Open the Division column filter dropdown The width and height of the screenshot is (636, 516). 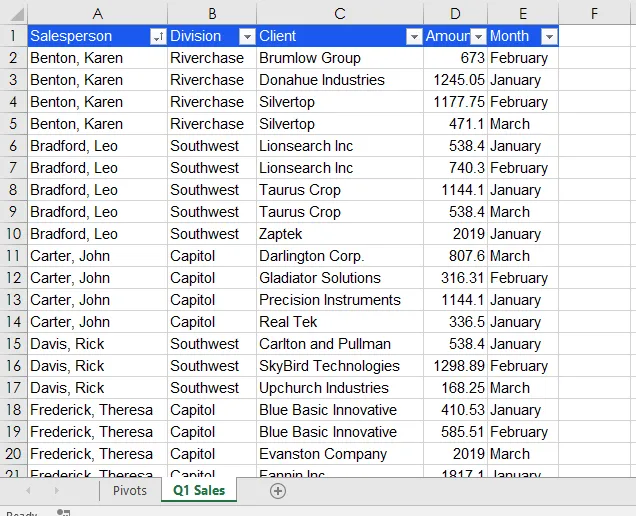(x=247, y=37)
